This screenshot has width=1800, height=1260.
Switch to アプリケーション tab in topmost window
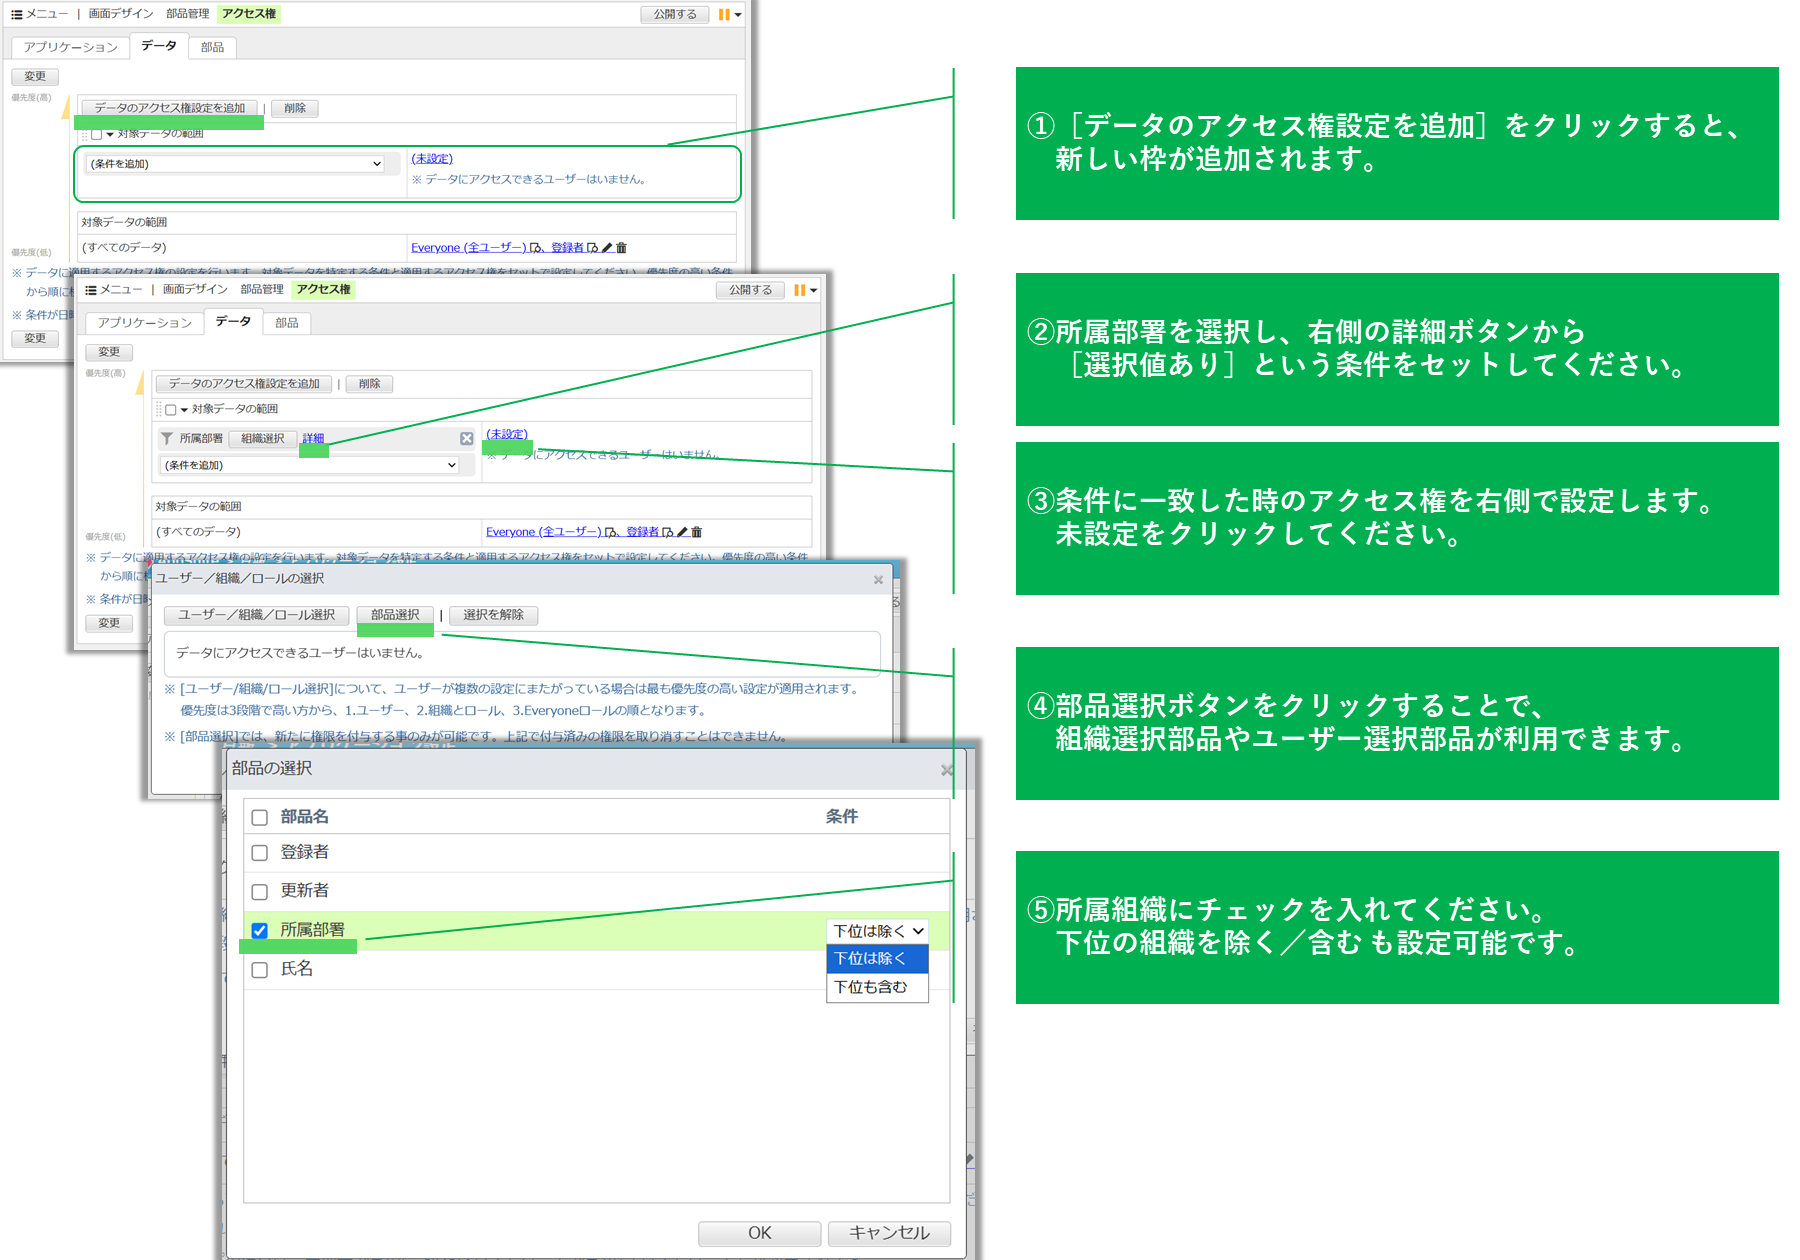click(x=70, y=47)
